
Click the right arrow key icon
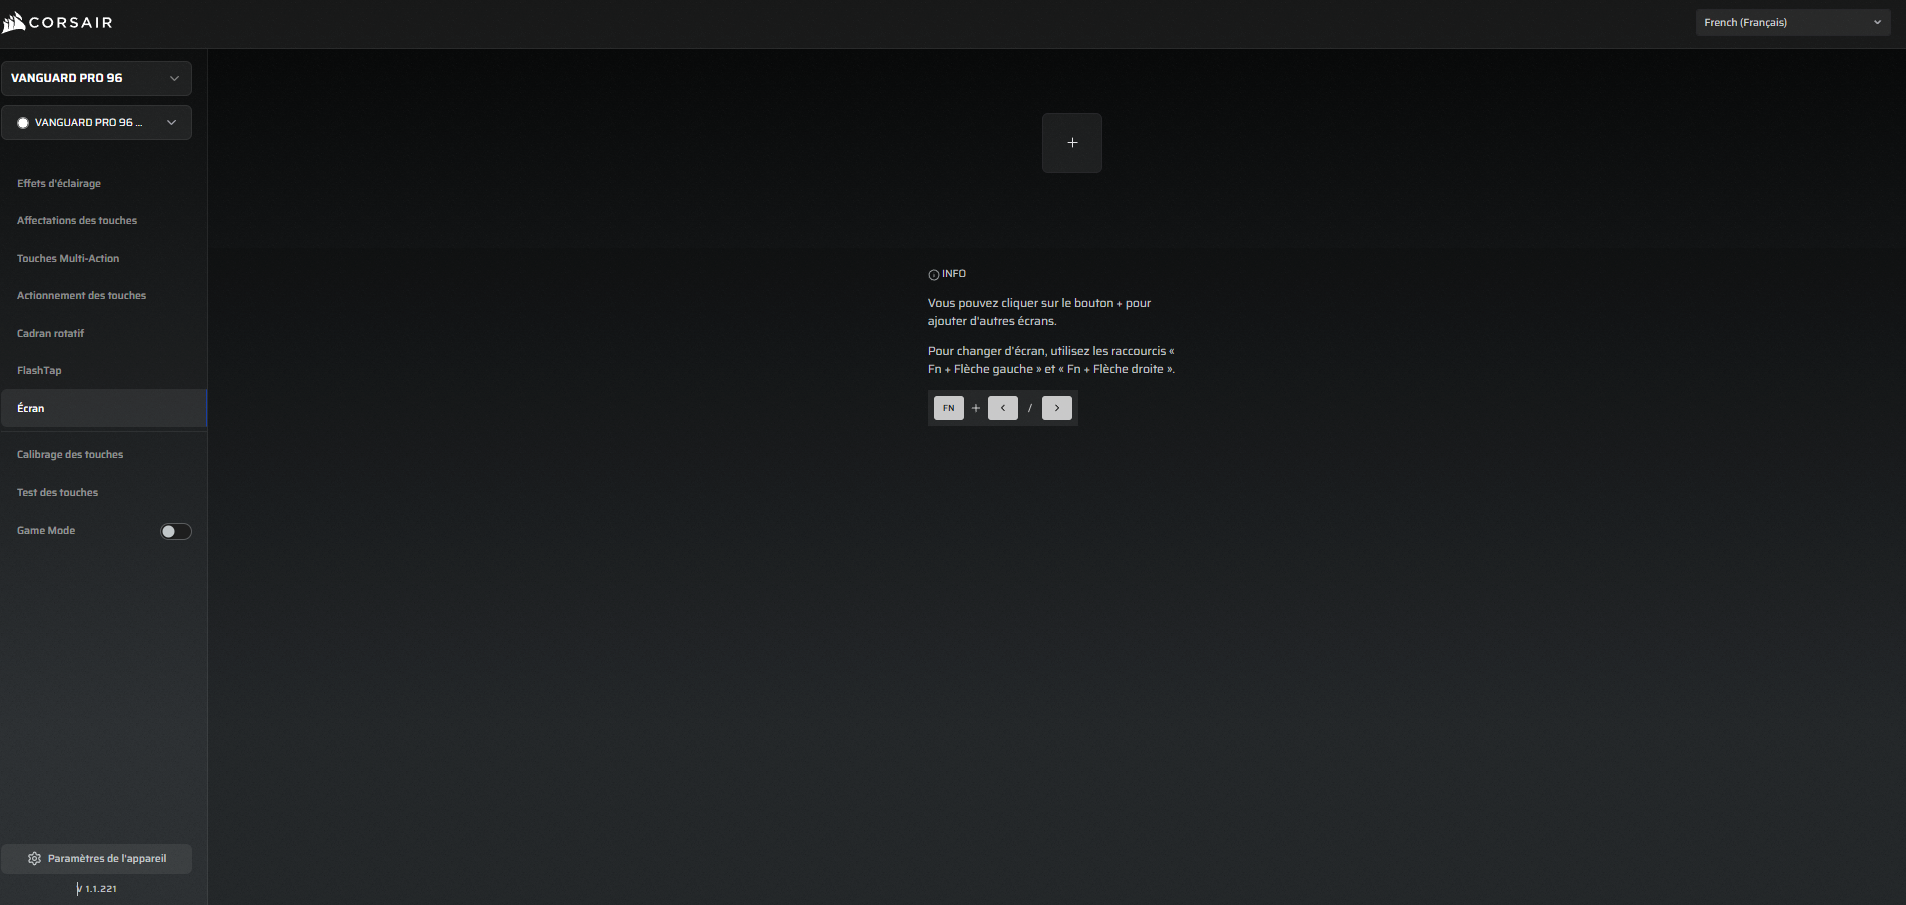[1056, 408]
